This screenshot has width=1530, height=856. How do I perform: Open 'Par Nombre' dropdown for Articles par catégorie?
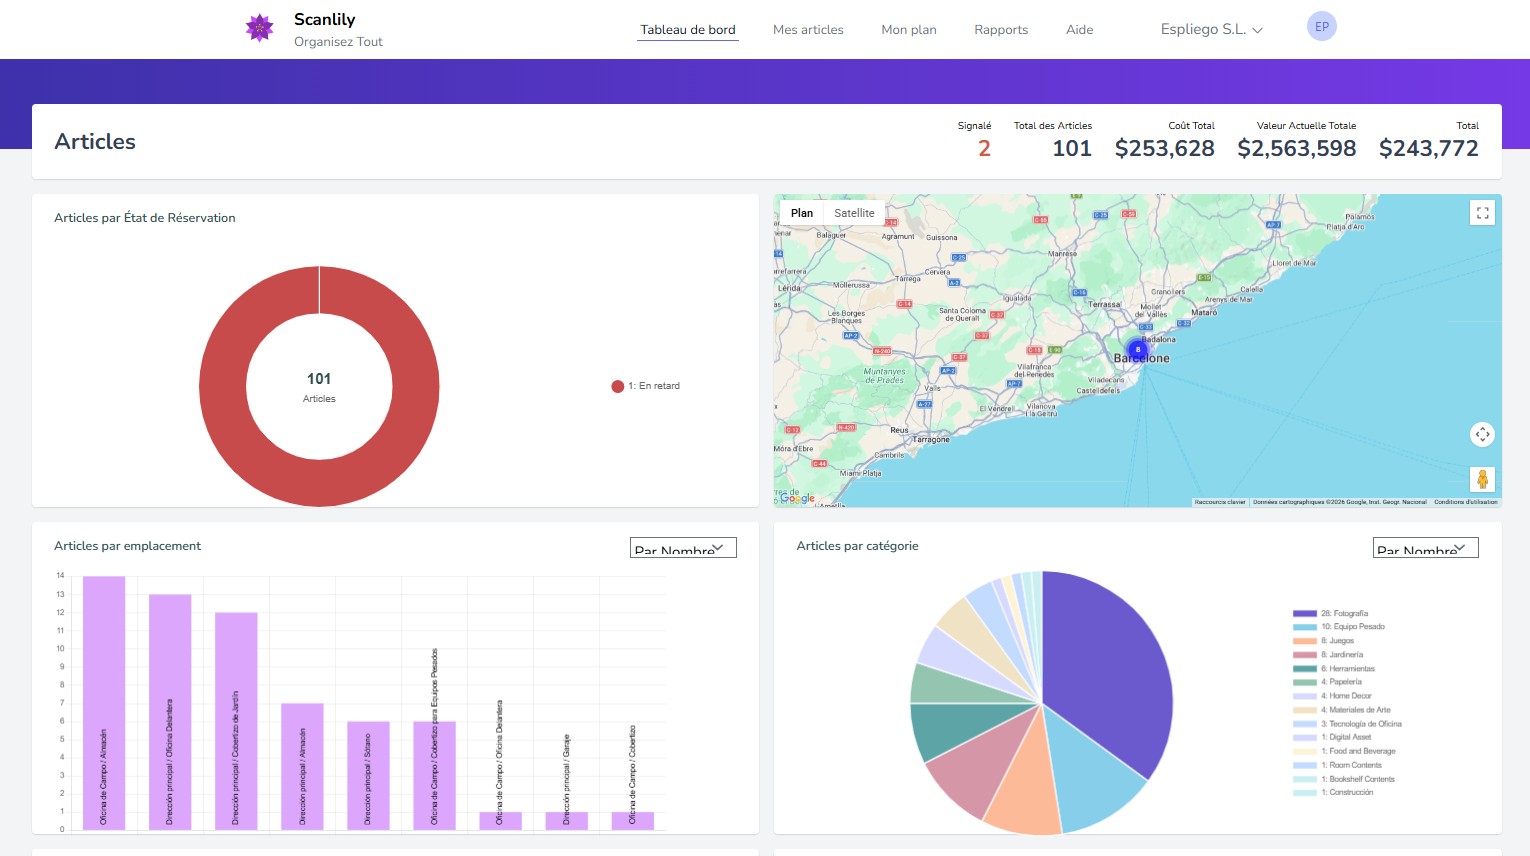click(x=1426, y=548)
